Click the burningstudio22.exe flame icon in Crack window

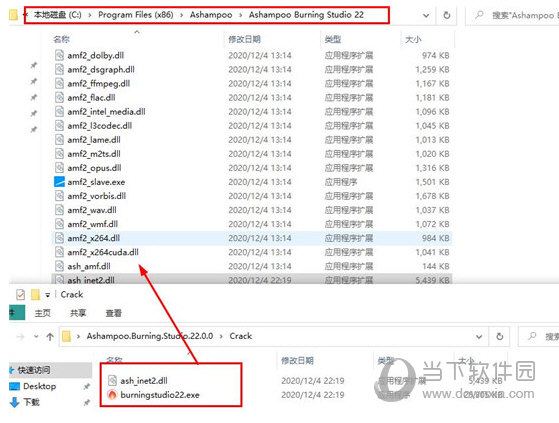point(112,394)
